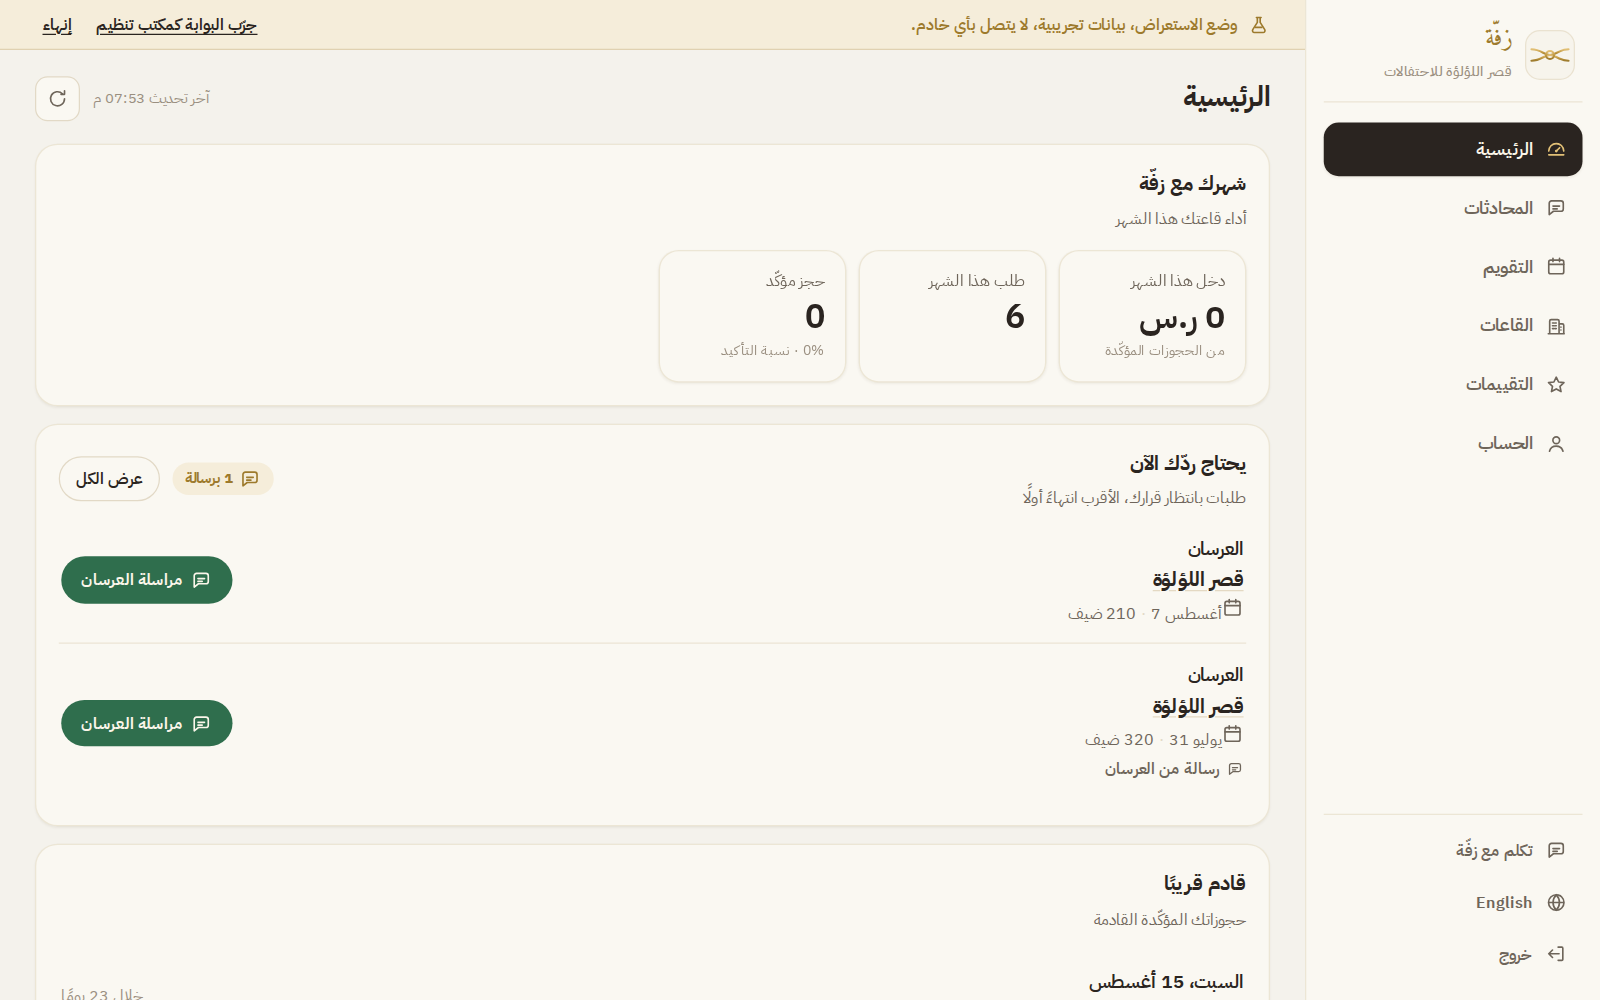This screenshot has width=1600, height=1000.
Task: Click جرّب البوابة كمكتب تنظيم link
Action: (176, 25)
